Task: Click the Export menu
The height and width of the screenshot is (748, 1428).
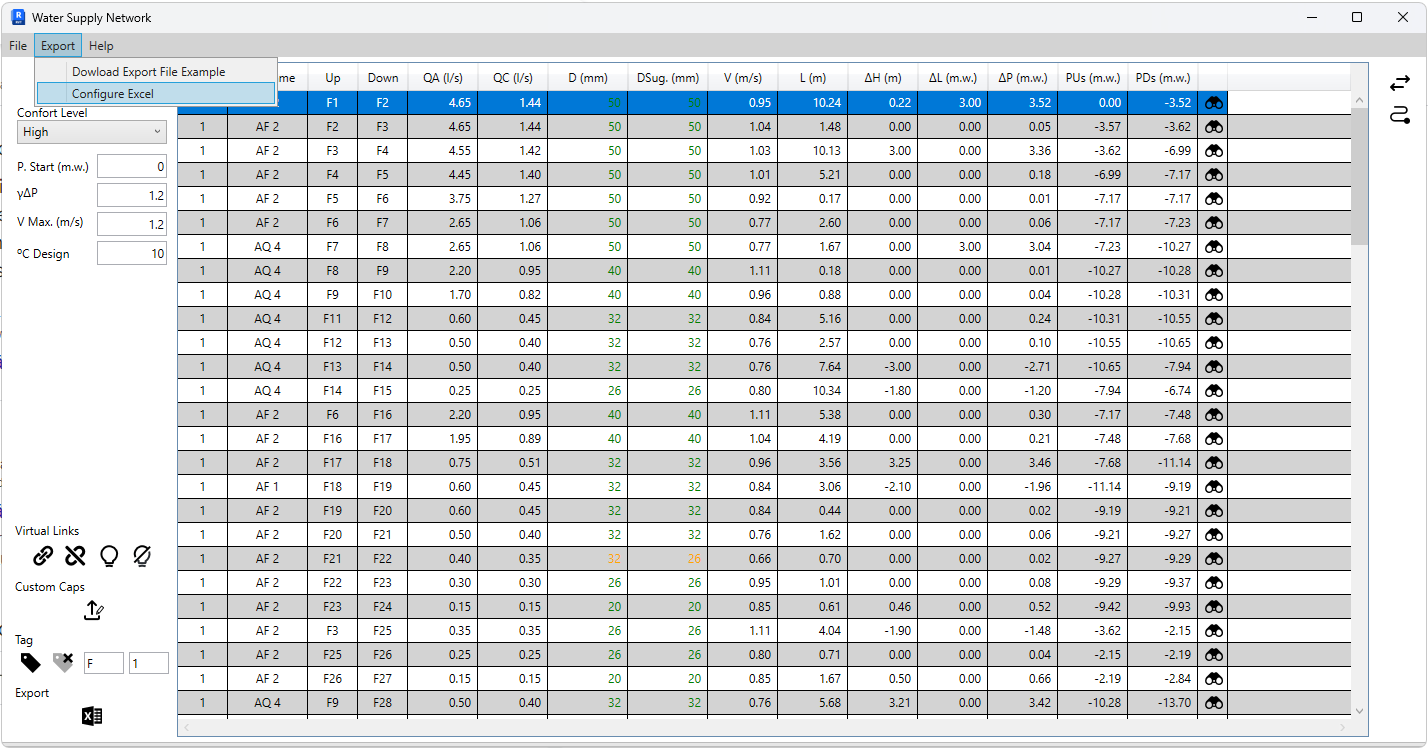Action: pyautogui.click(x=58, y=46)
